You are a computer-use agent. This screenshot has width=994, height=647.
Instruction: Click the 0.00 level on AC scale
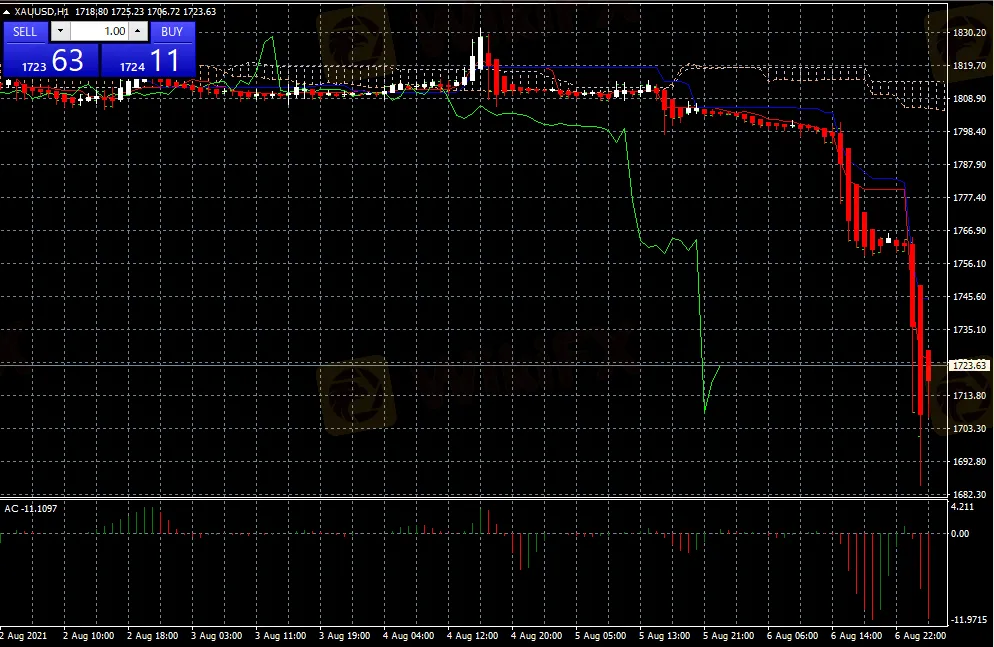(x=960, y=533)
